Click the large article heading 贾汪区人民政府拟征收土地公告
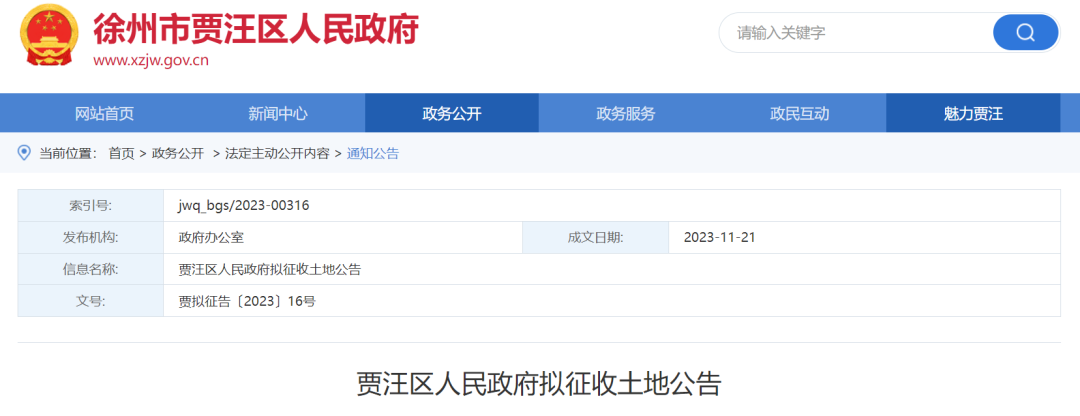This screenshot has width=1080, height=416. [539, 384]
